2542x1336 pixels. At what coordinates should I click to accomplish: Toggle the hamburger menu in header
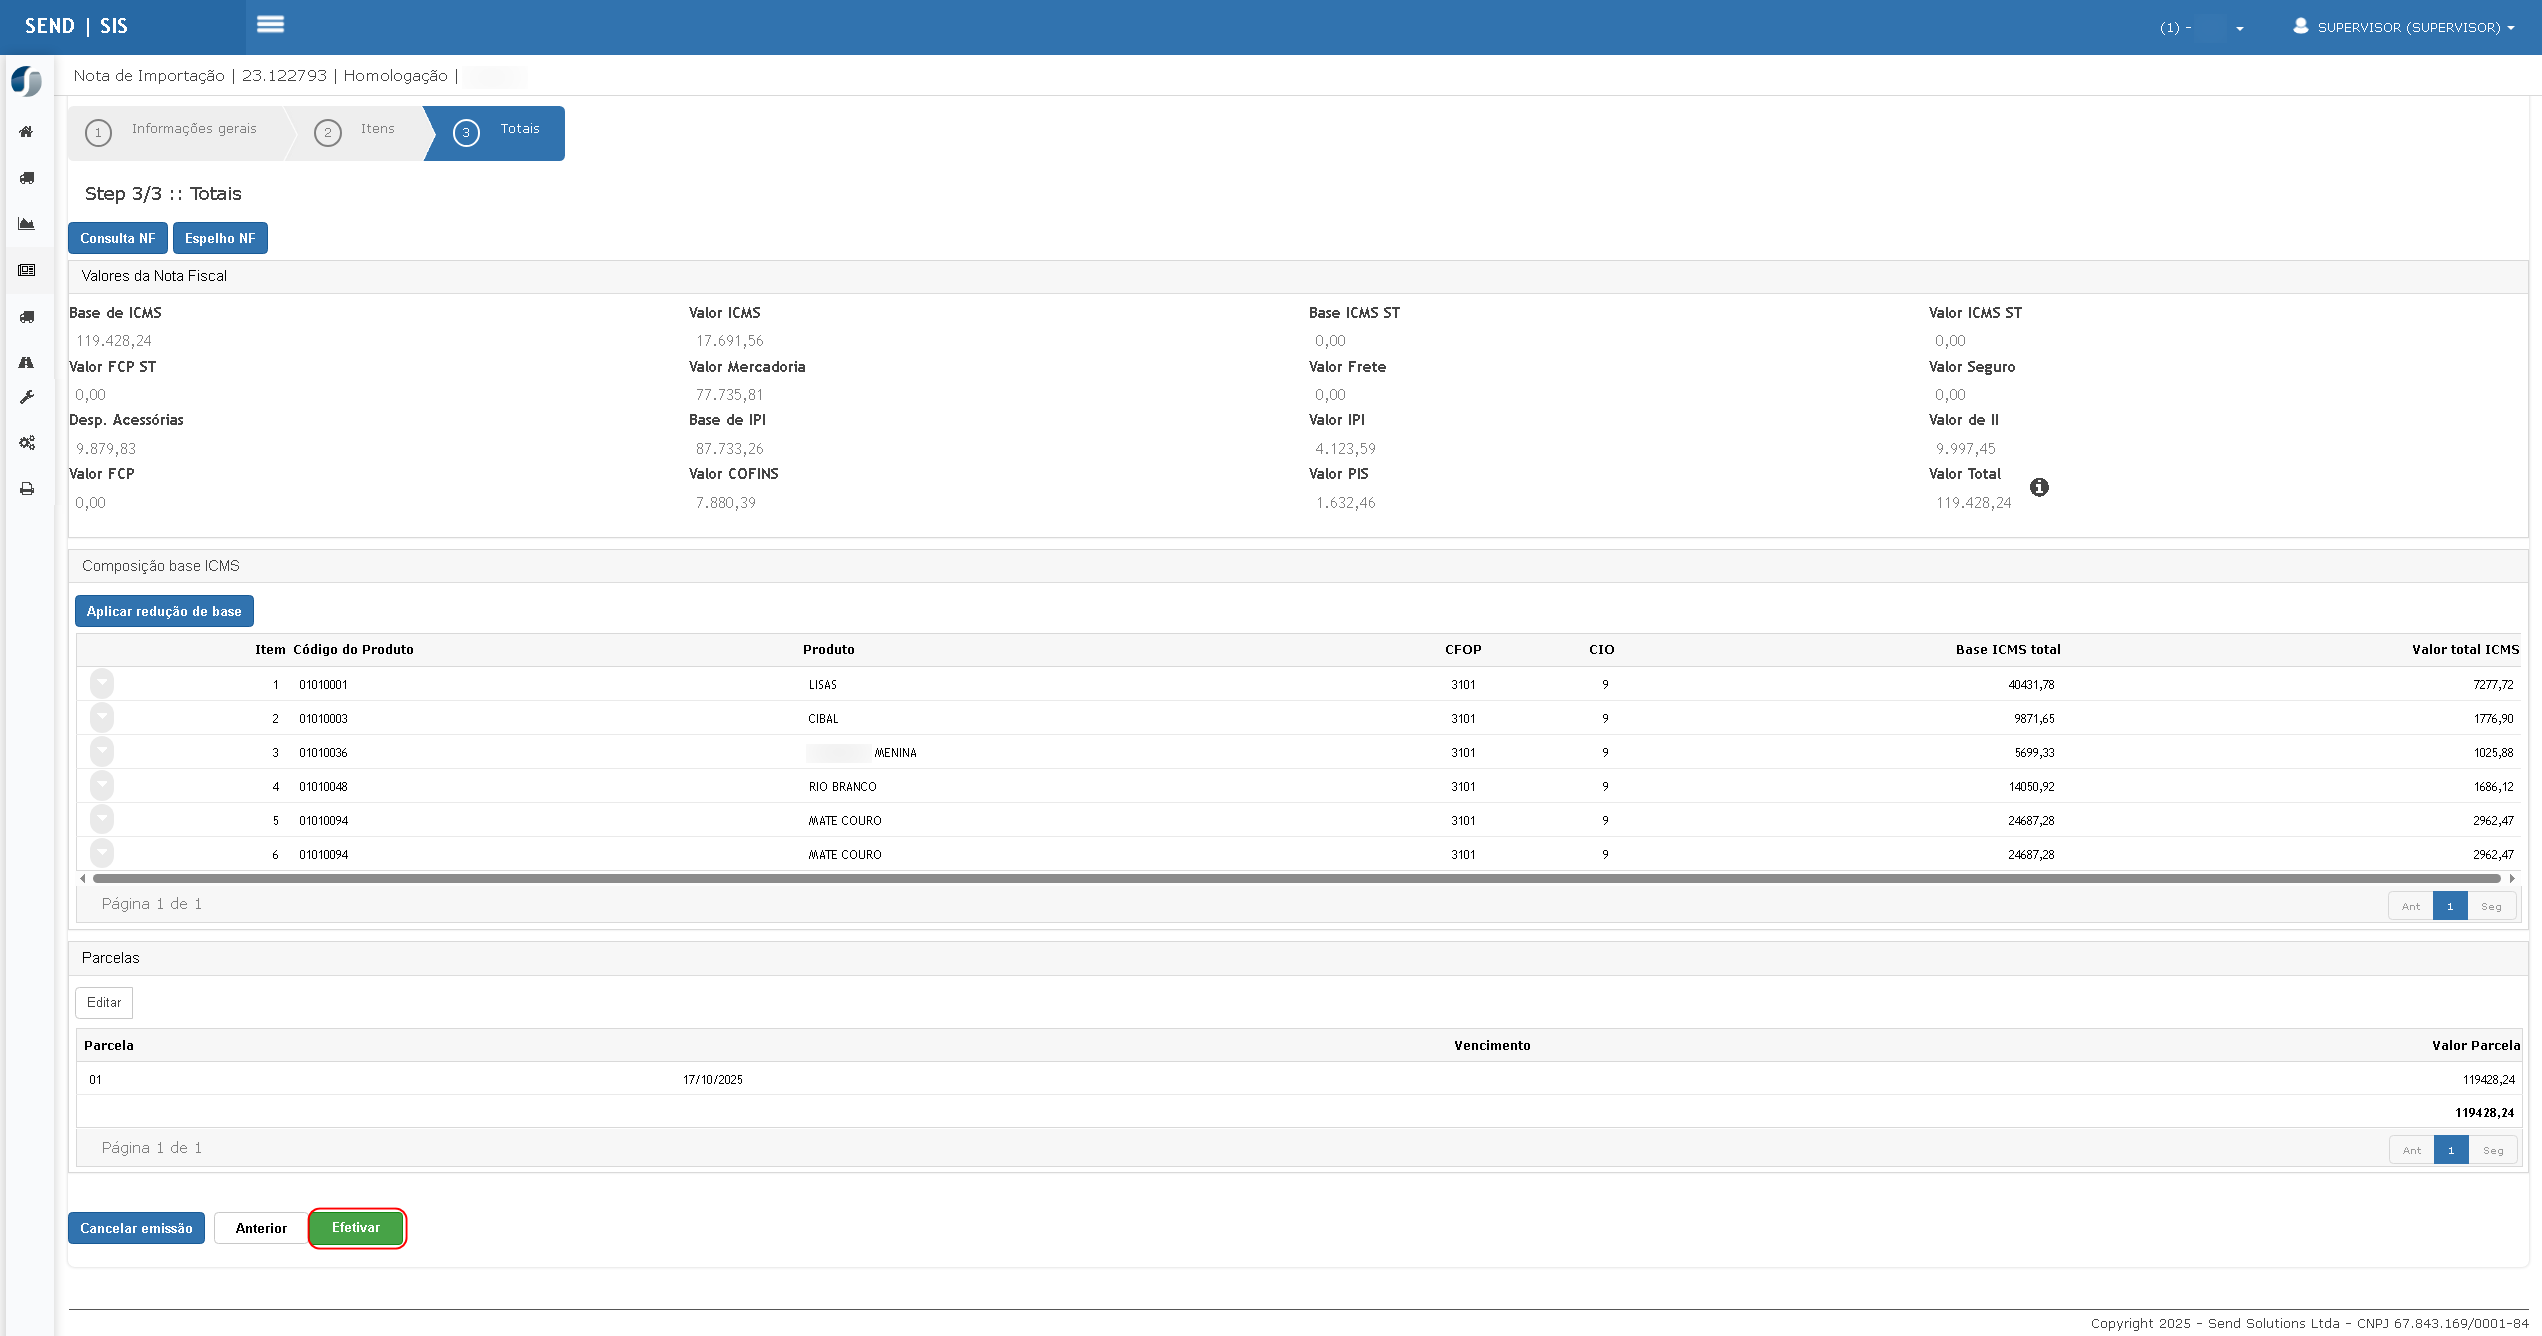click(x=270, y=24)
